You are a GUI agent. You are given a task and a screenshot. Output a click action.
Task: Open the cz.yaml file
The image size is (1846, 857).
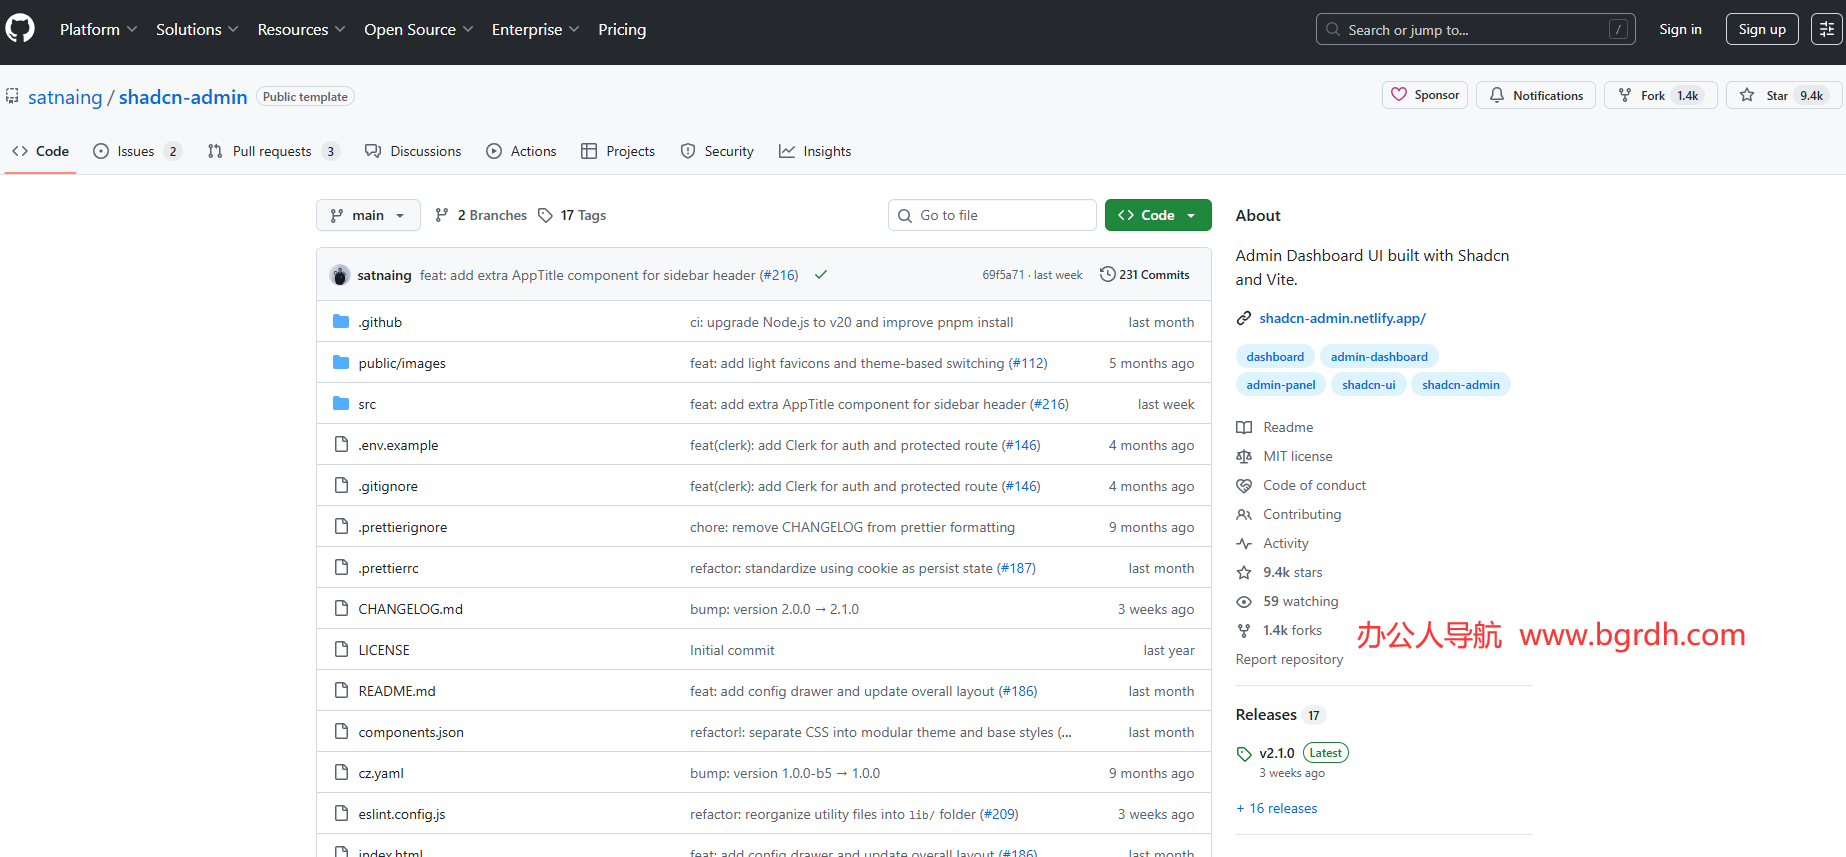click(381, 773)
